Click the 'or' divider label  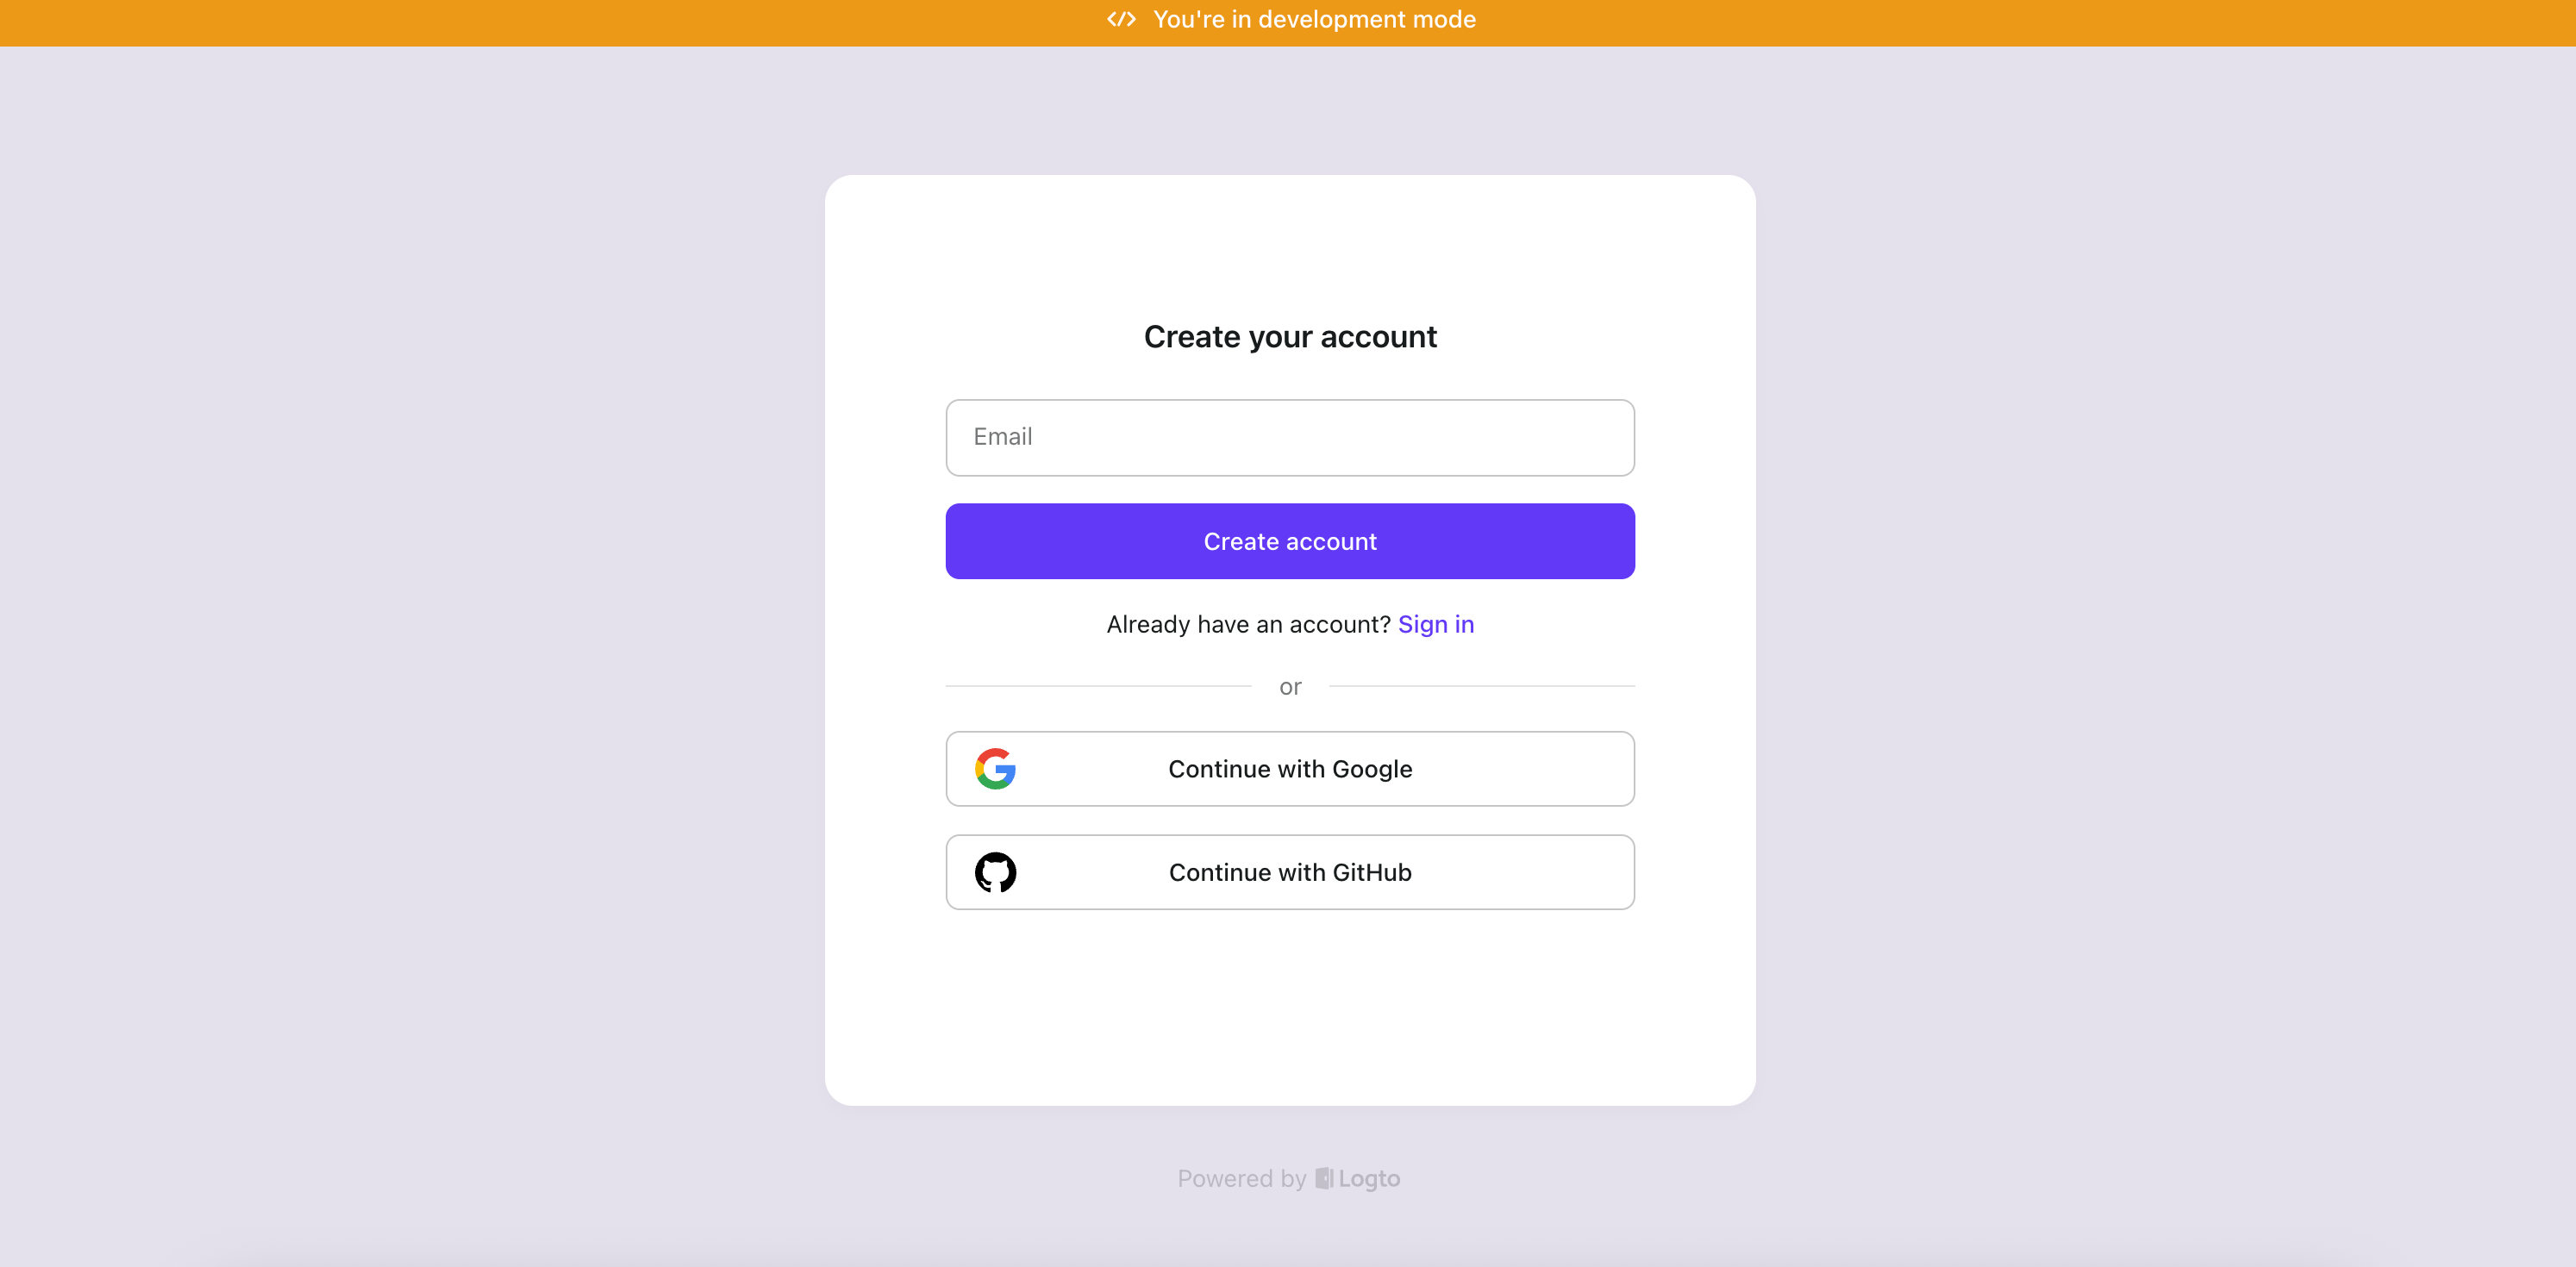(x=1290, y=687)
